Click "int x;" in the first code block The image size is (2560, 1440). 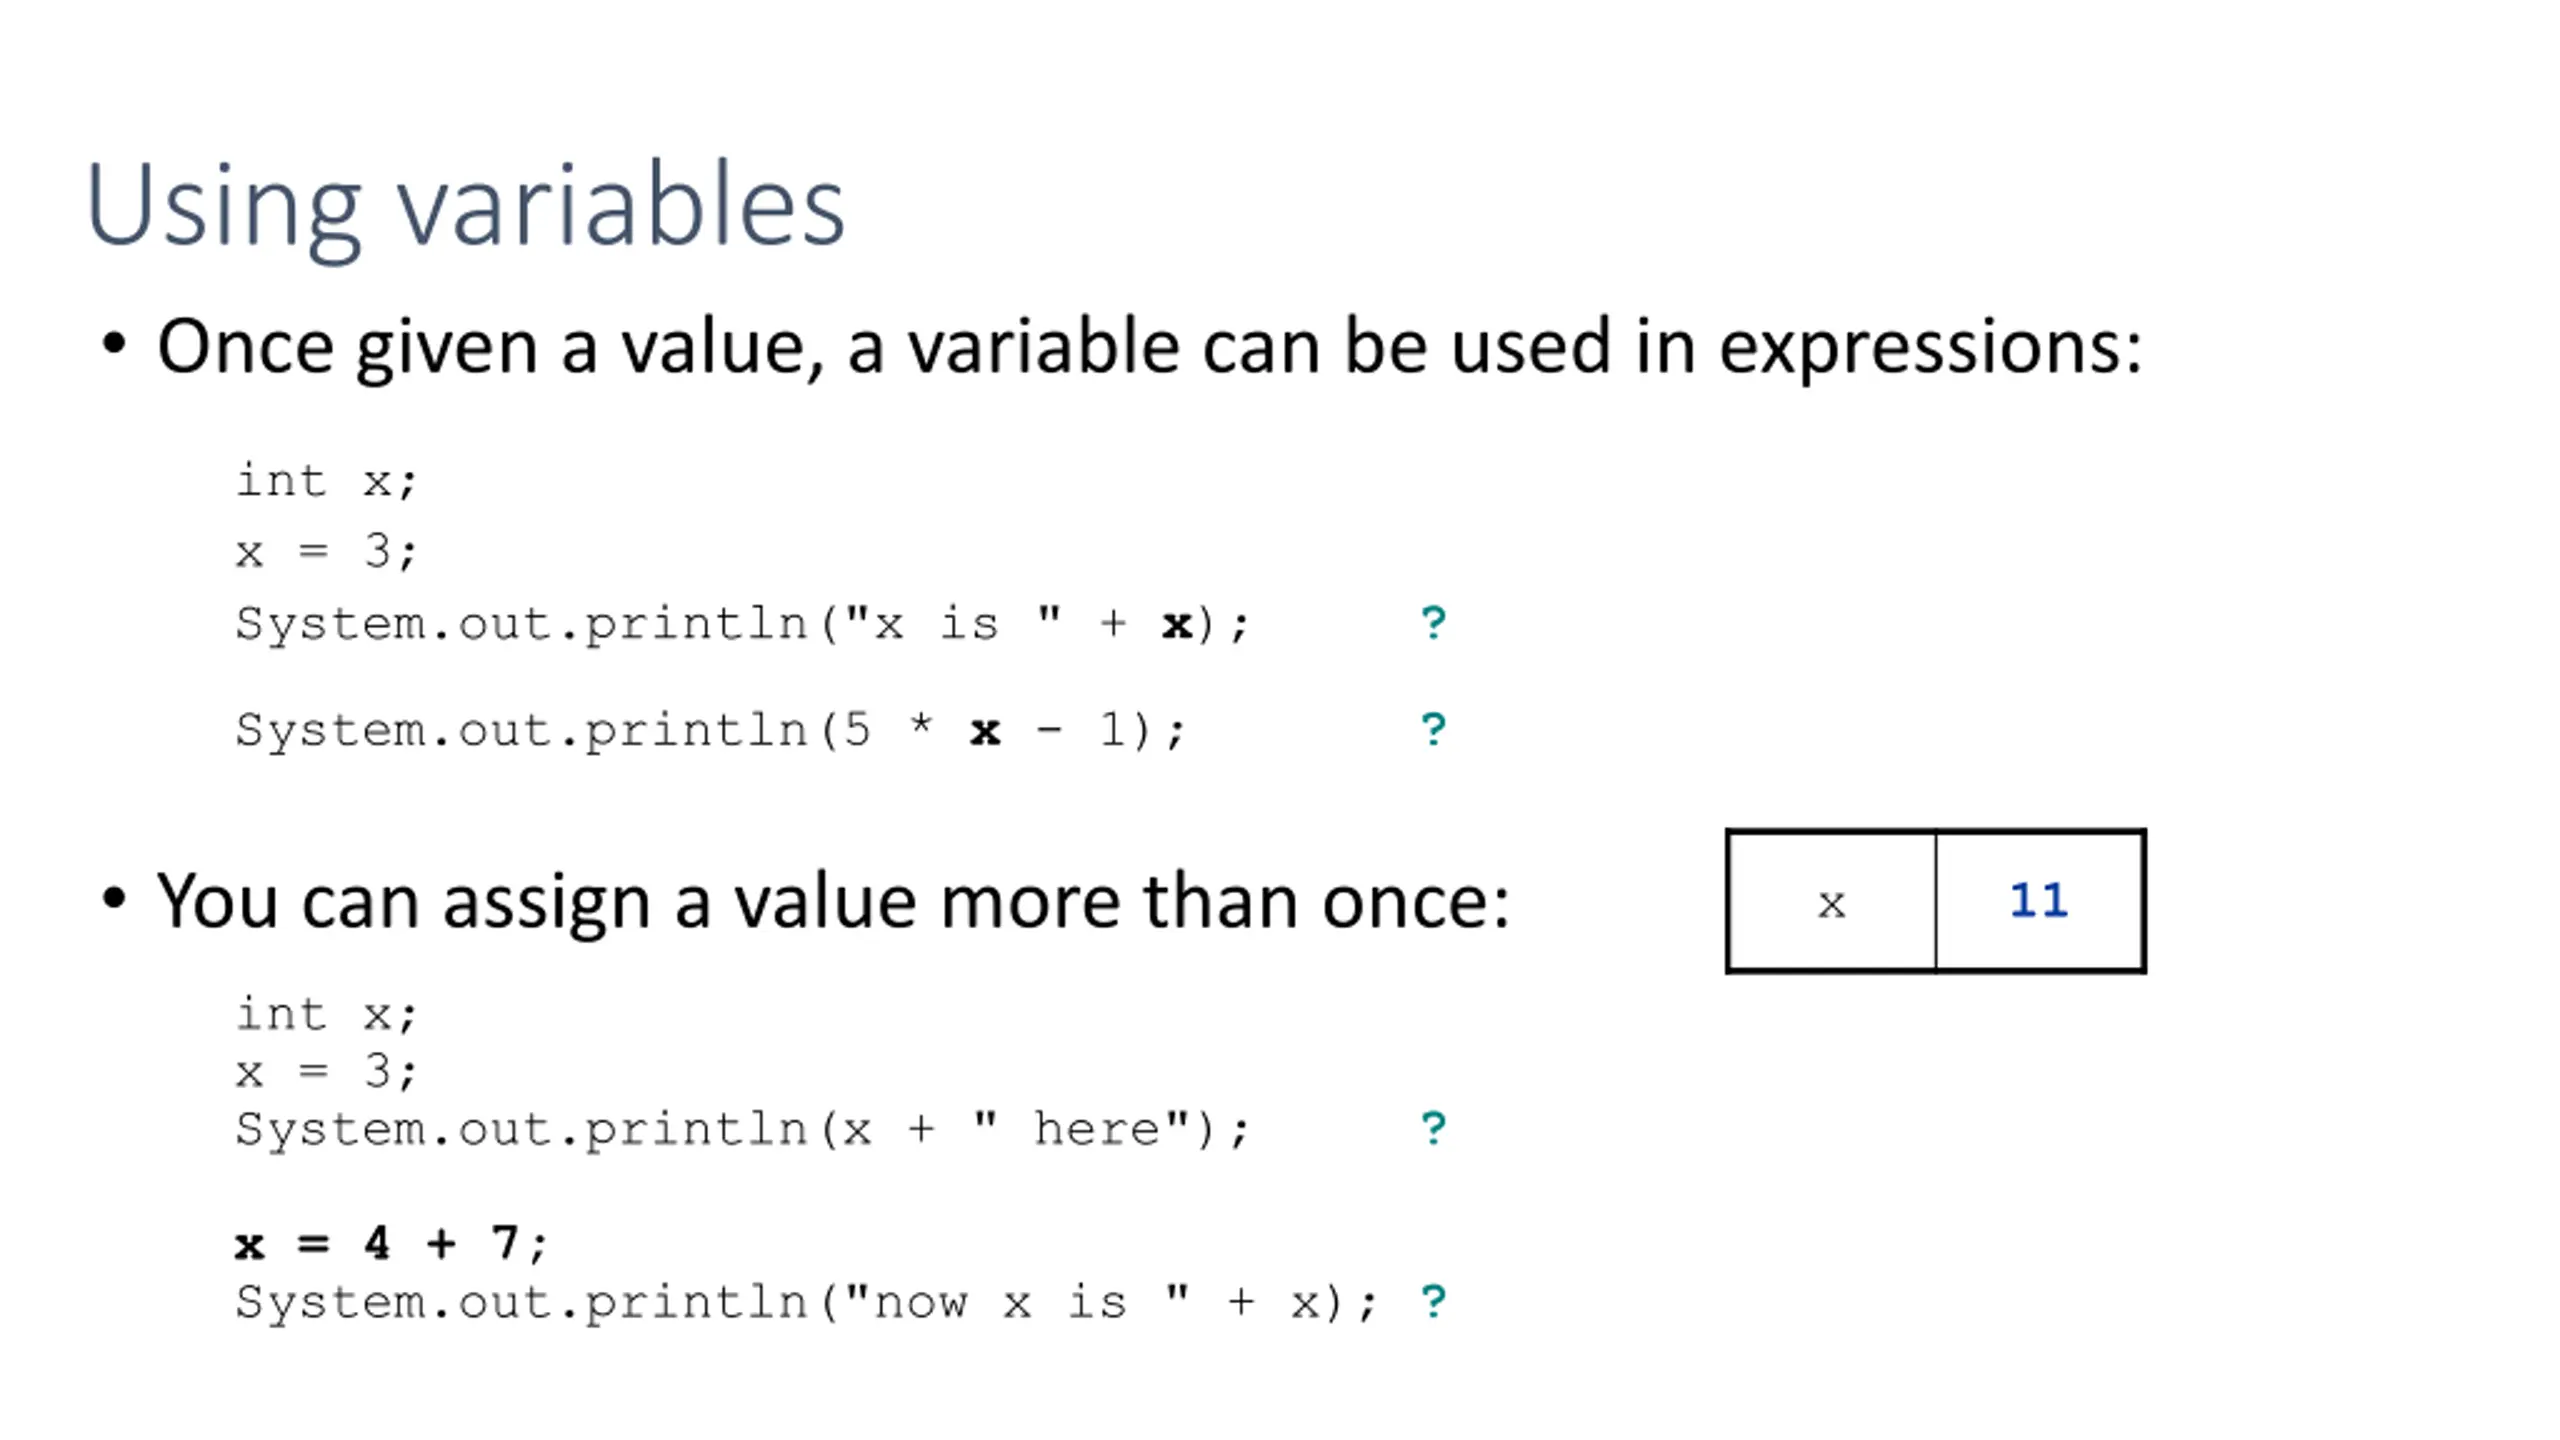click(326, 481)
